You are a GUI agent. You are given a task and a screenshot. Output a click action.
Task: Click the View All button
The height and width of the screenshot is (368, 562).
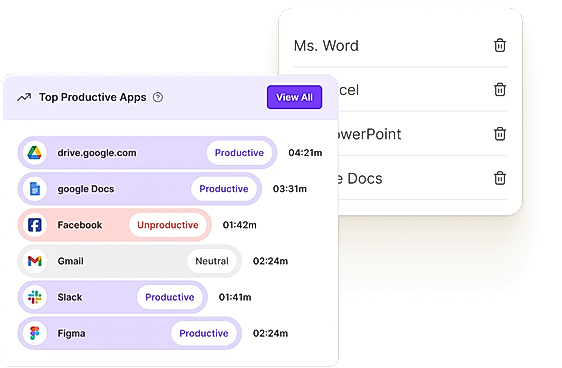294,97
